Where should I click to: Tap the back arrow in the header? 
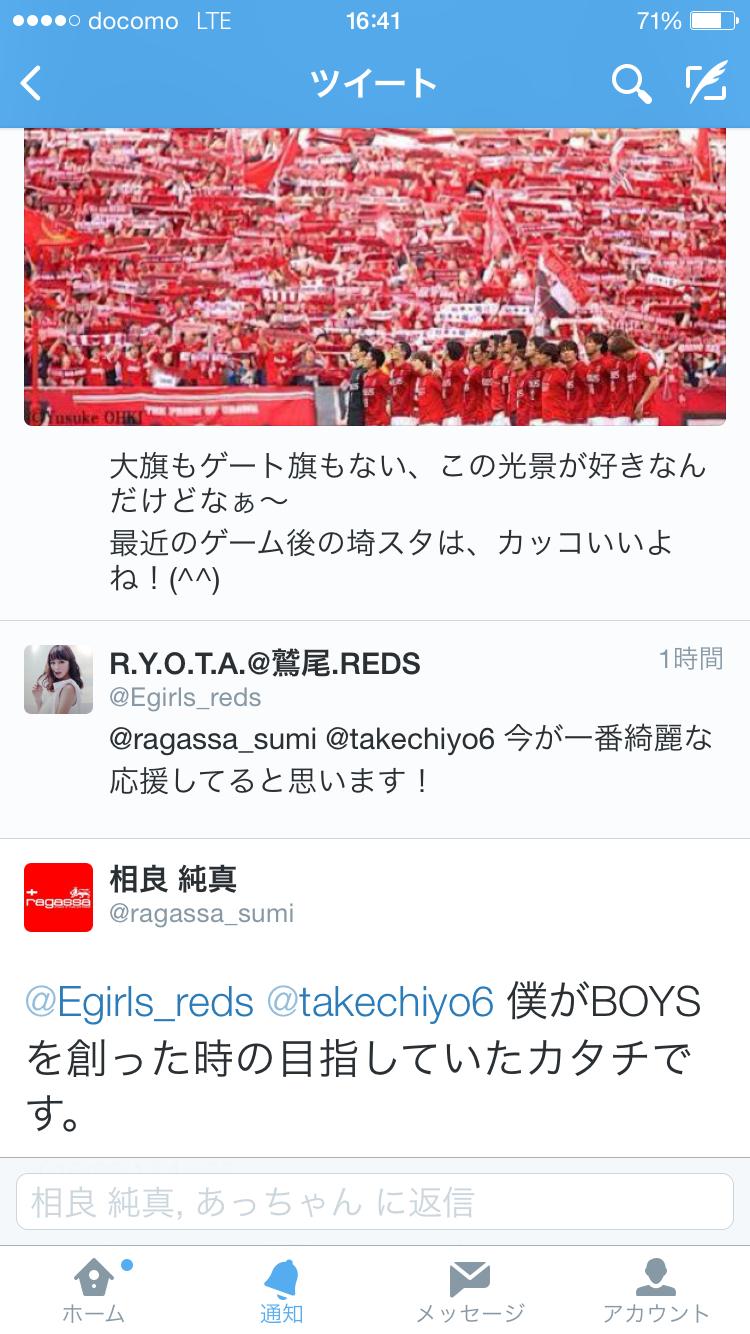(x=32, y=84)
